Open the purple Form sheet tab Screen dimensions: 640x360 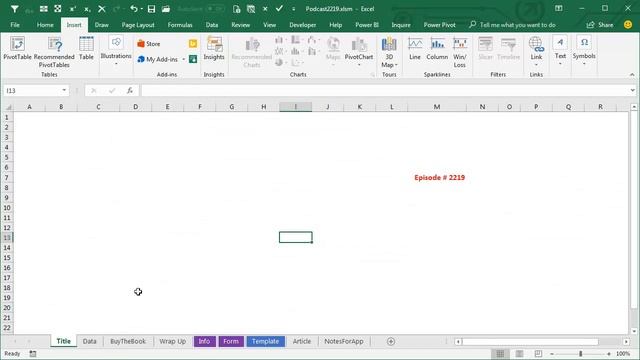pyautogui.click(x=231, y=341)
